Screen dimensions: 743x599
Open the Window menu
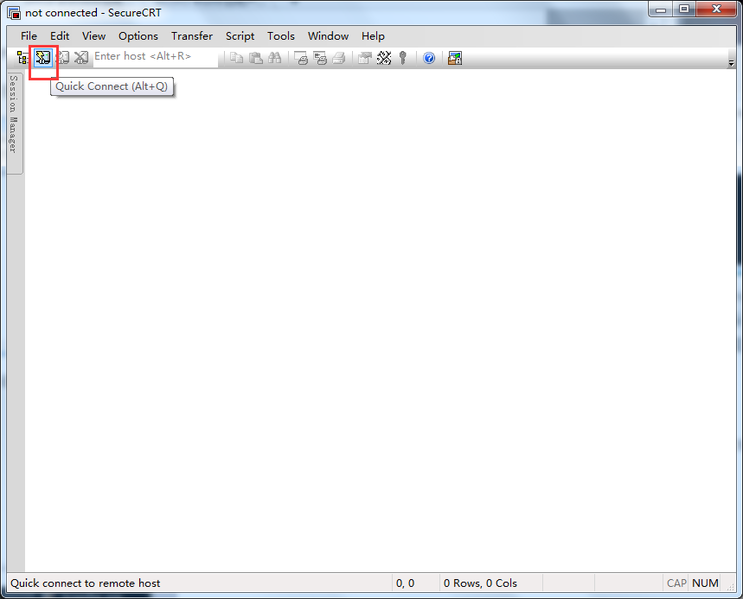328,36
